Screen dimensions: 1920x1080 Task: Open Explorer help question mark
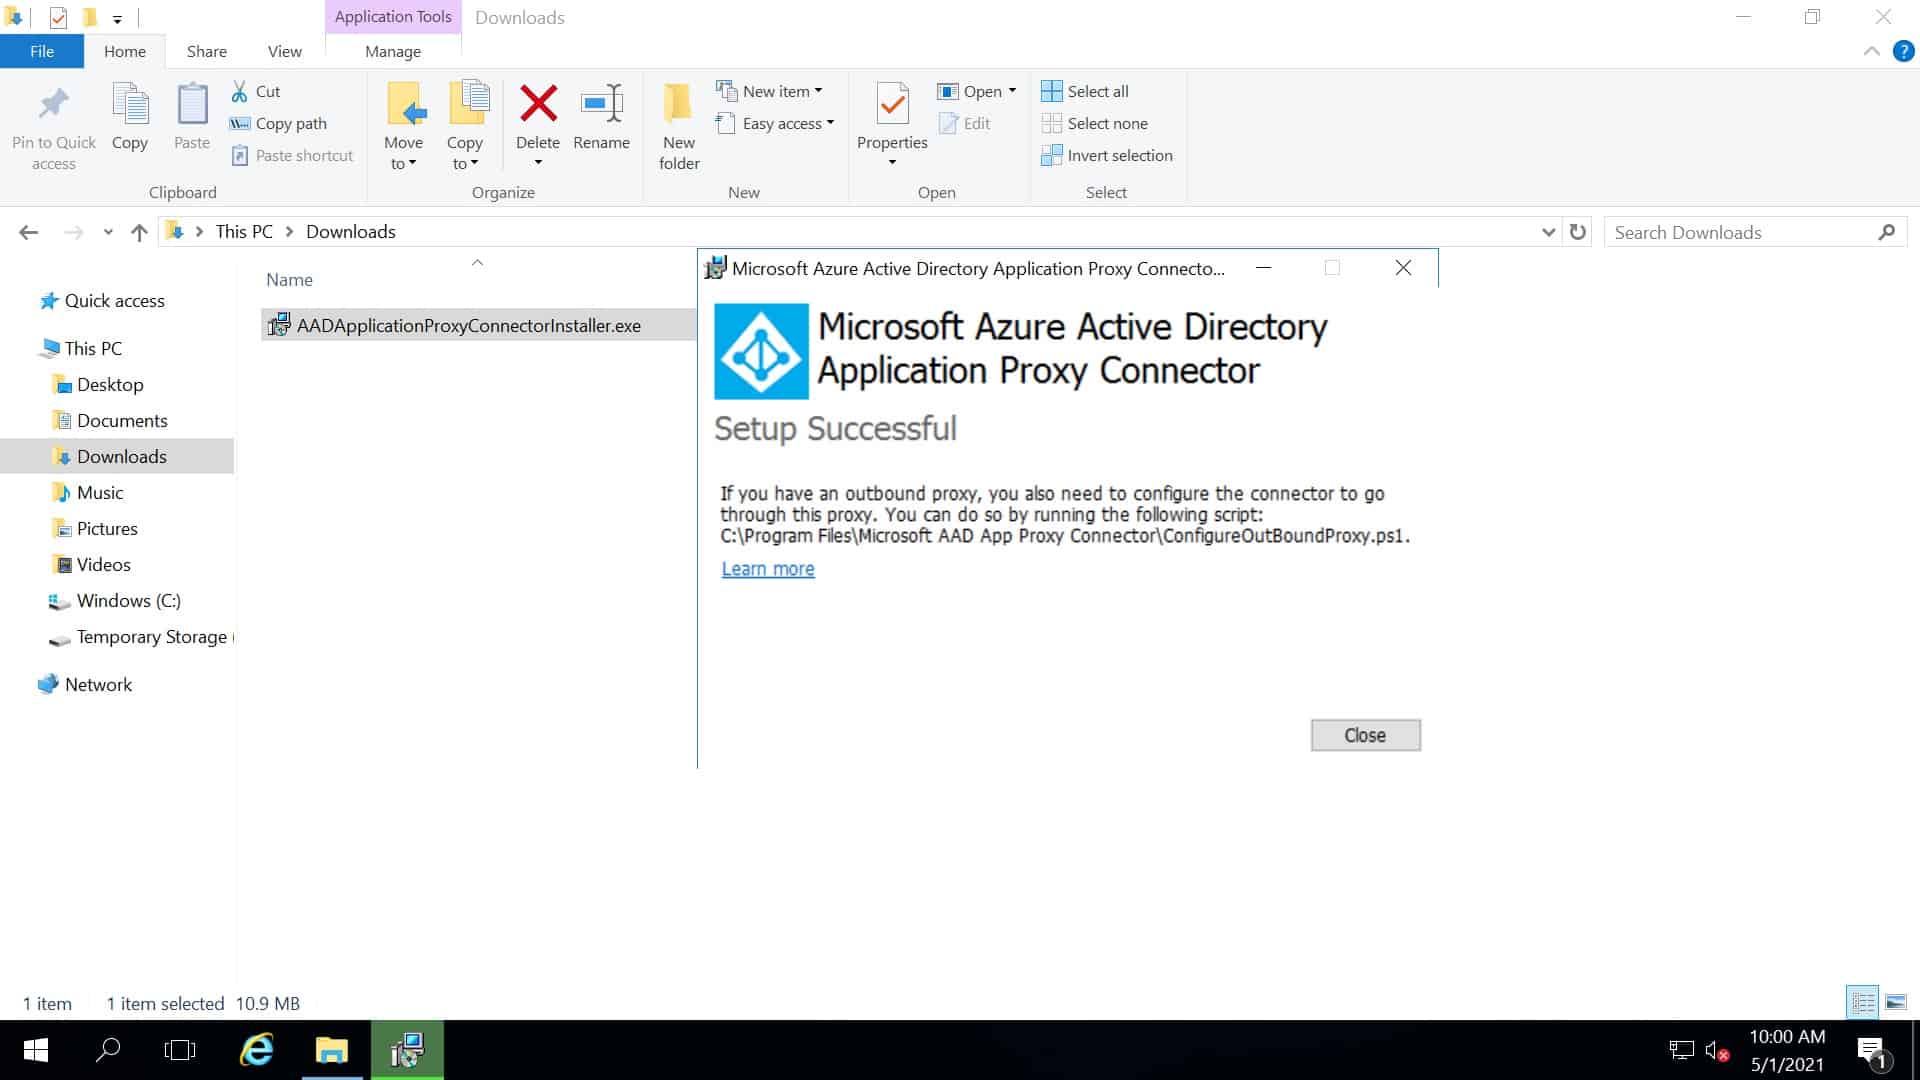pyautogui.click(x=1903, y=51)
